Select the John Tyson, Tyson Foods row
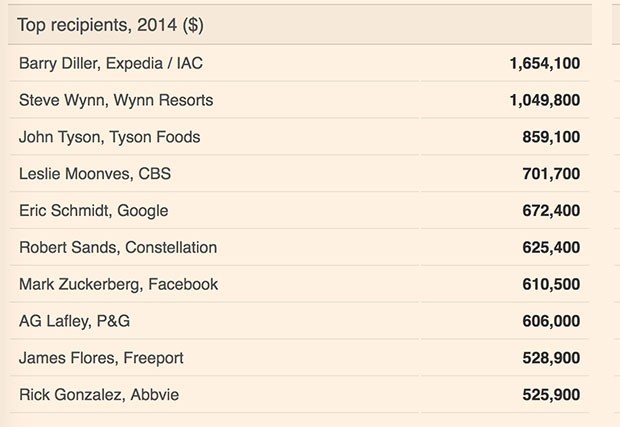This screenshot has height=427, width=620. (300, 137)
